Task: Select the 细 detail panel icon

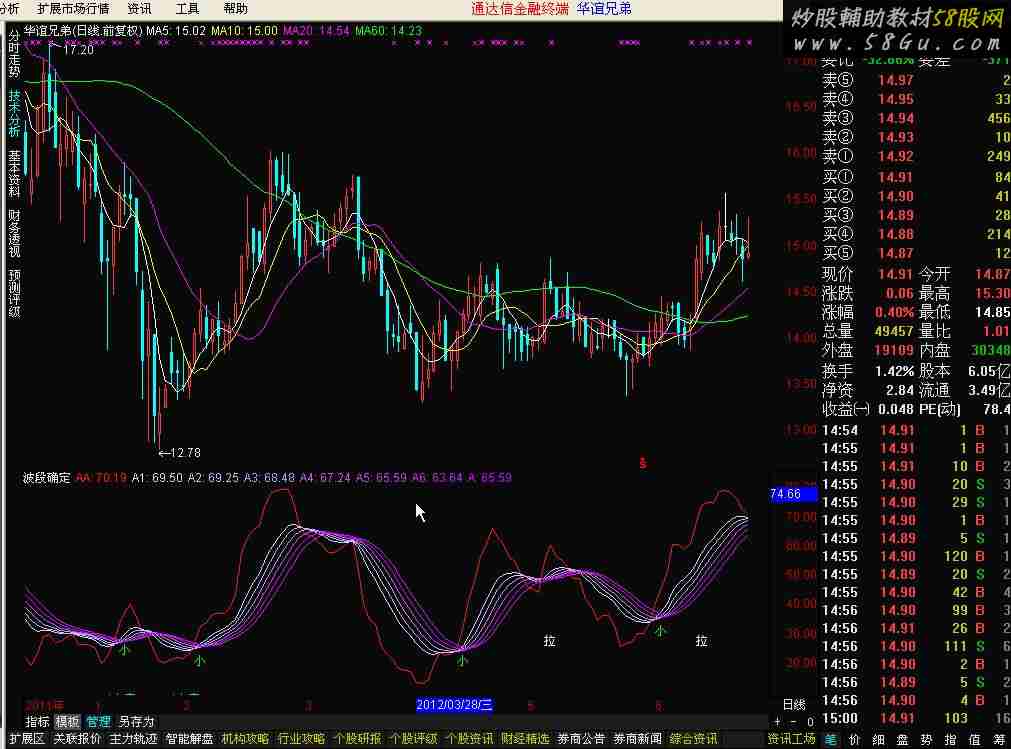Action: (x=880, y=740)
